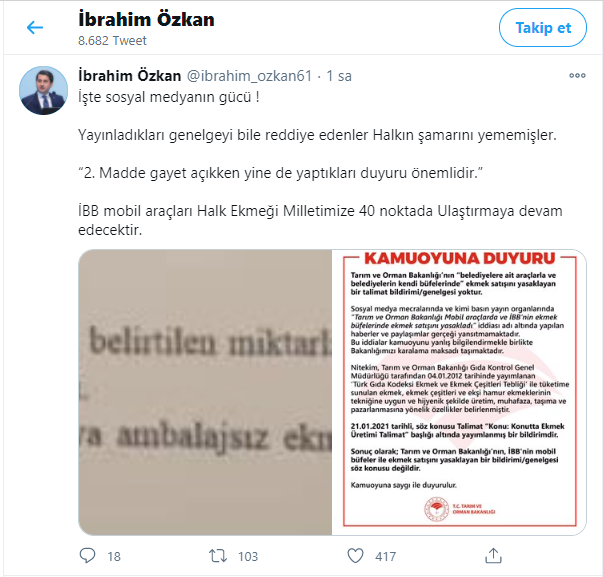Open İbrahim Özkan's profile picture
The image size is (603, 577).
43,90
